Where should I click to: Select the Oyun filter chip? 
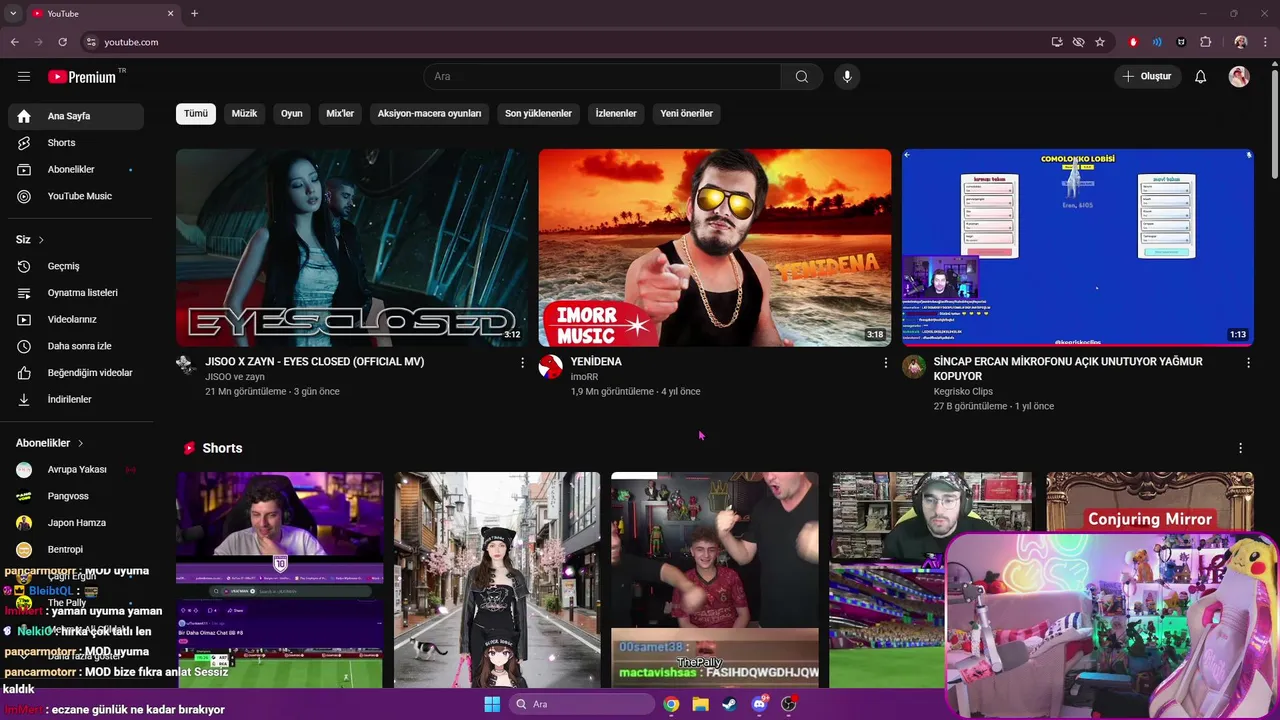(x=291, y=113)
